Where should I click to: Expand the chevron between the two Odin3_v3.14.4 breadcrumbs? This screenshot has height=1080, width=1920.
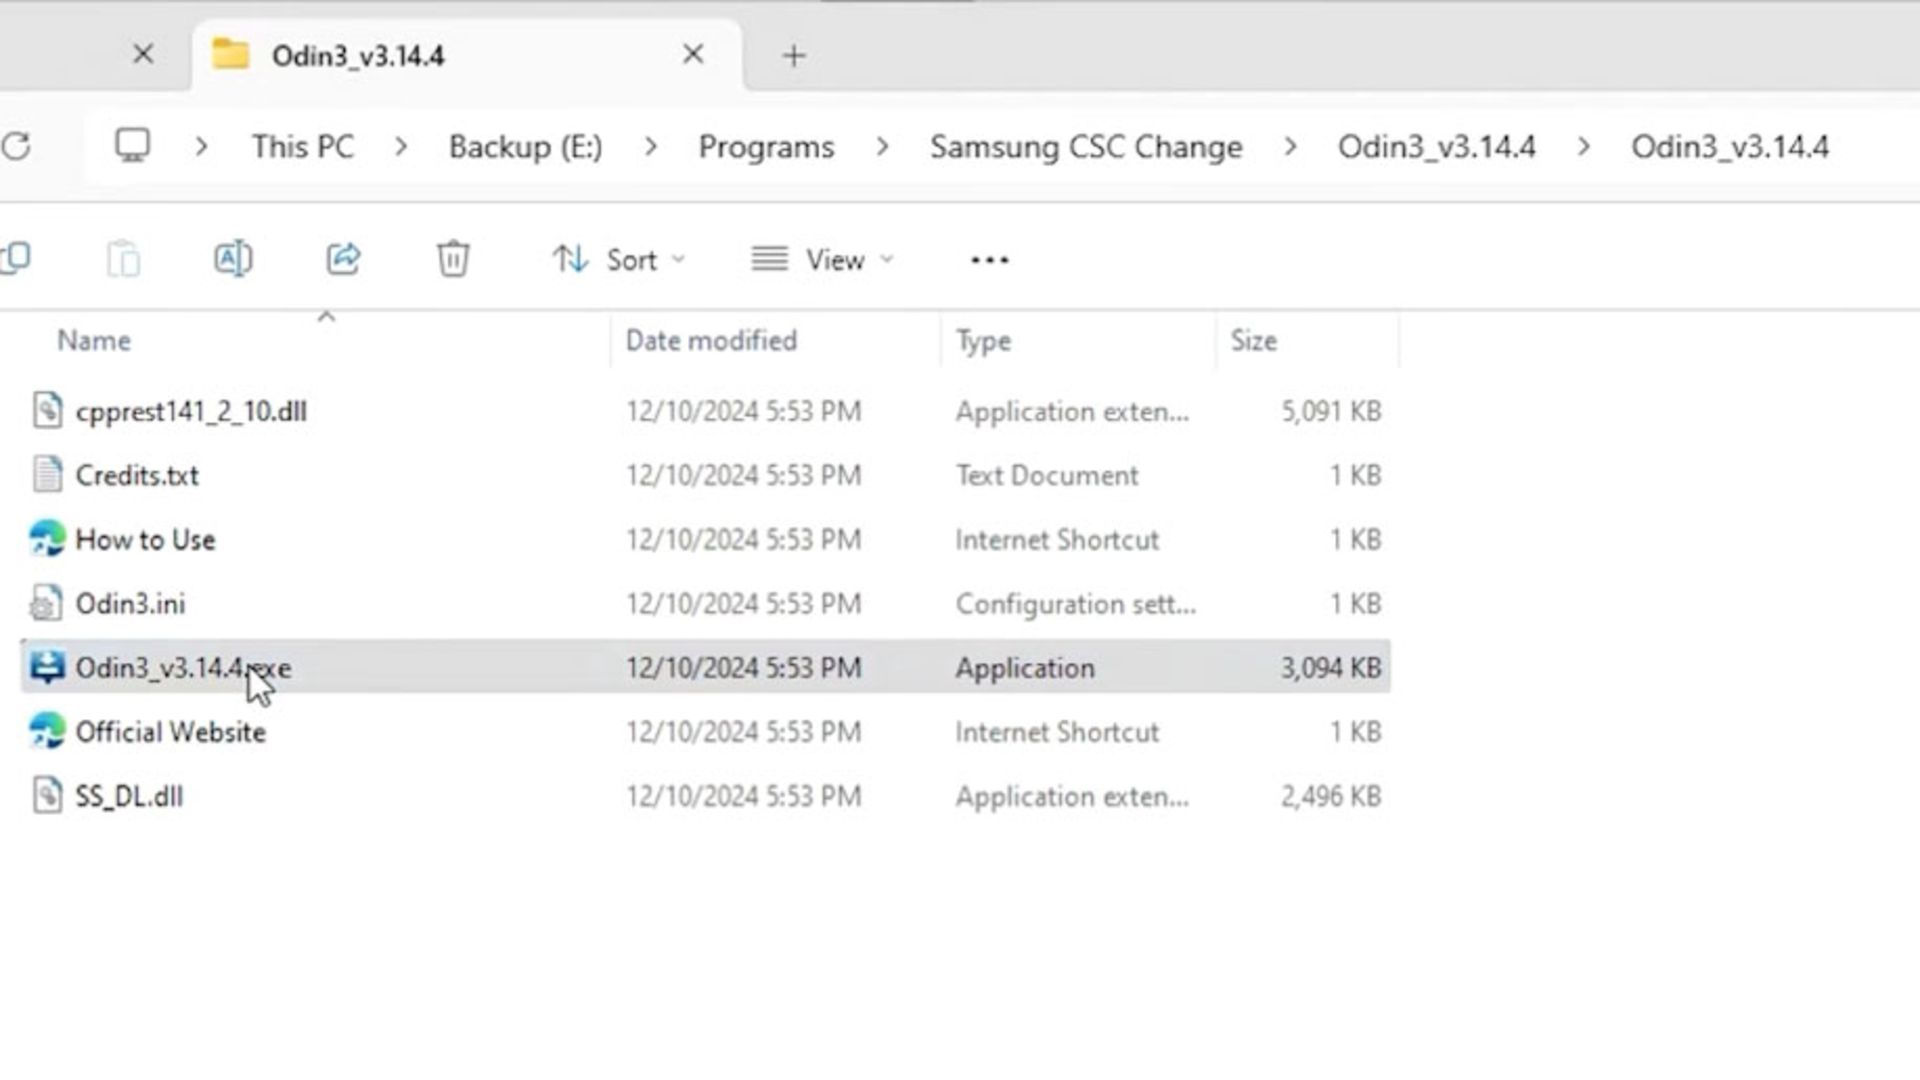pos(1584,147)
